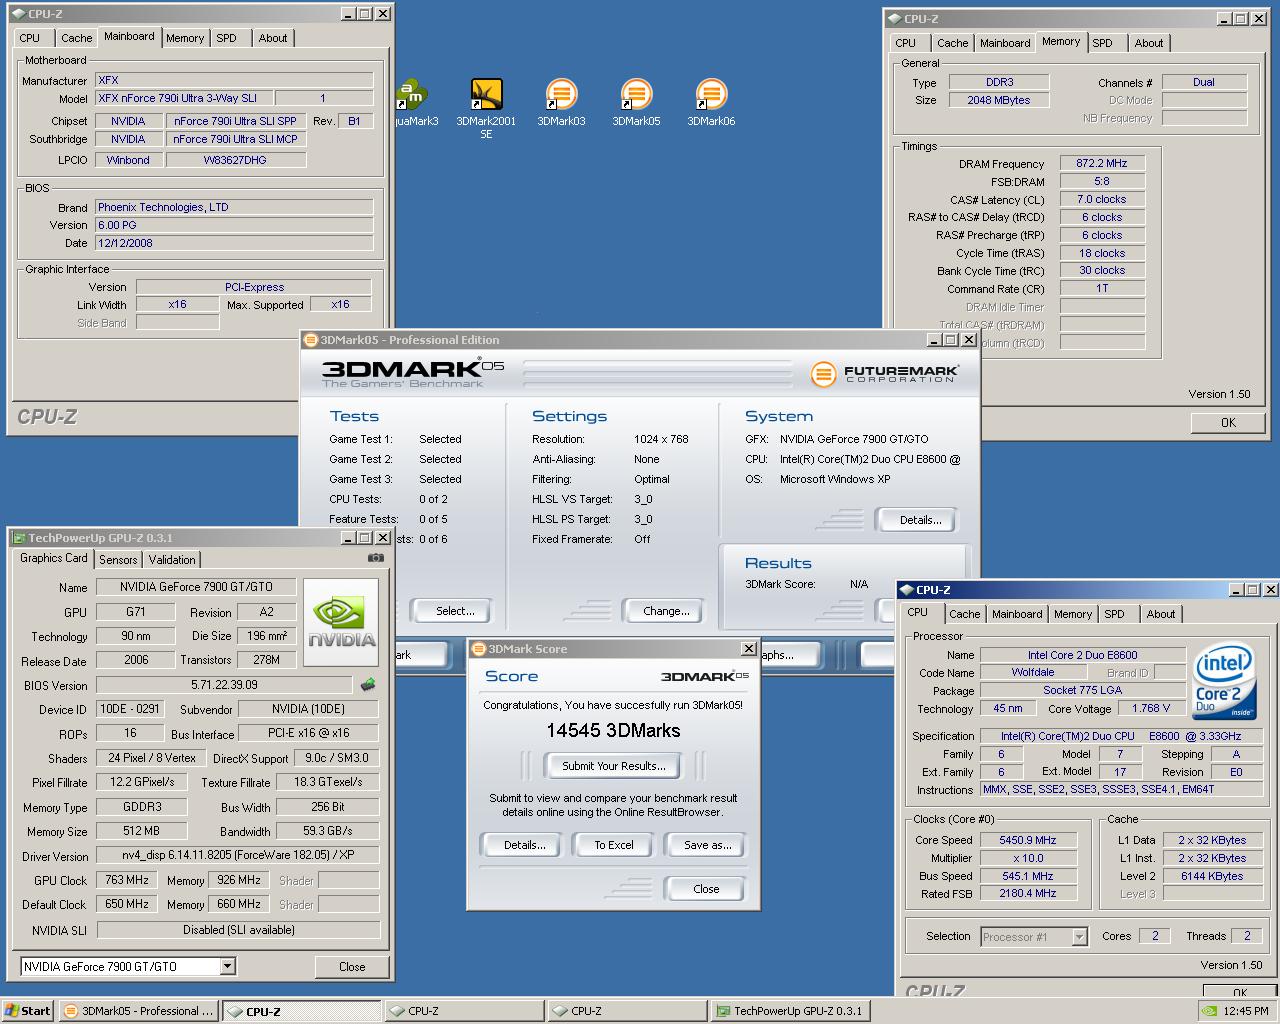Click the Core Voltage 1.768 V value
Image resolution: width=1280 pixels, height=1024 pixels.
[x=1150, y=708]
